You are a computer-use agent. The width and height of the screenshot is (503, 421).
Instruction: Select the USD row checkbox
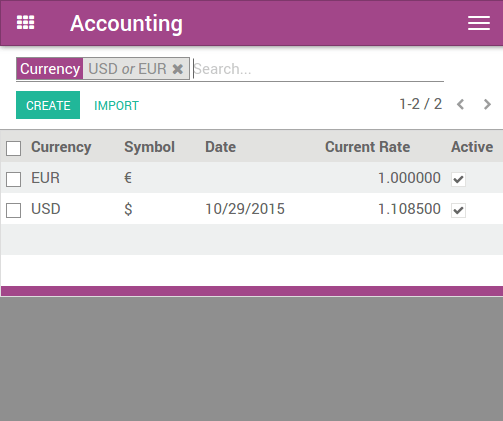coord(14,210)
